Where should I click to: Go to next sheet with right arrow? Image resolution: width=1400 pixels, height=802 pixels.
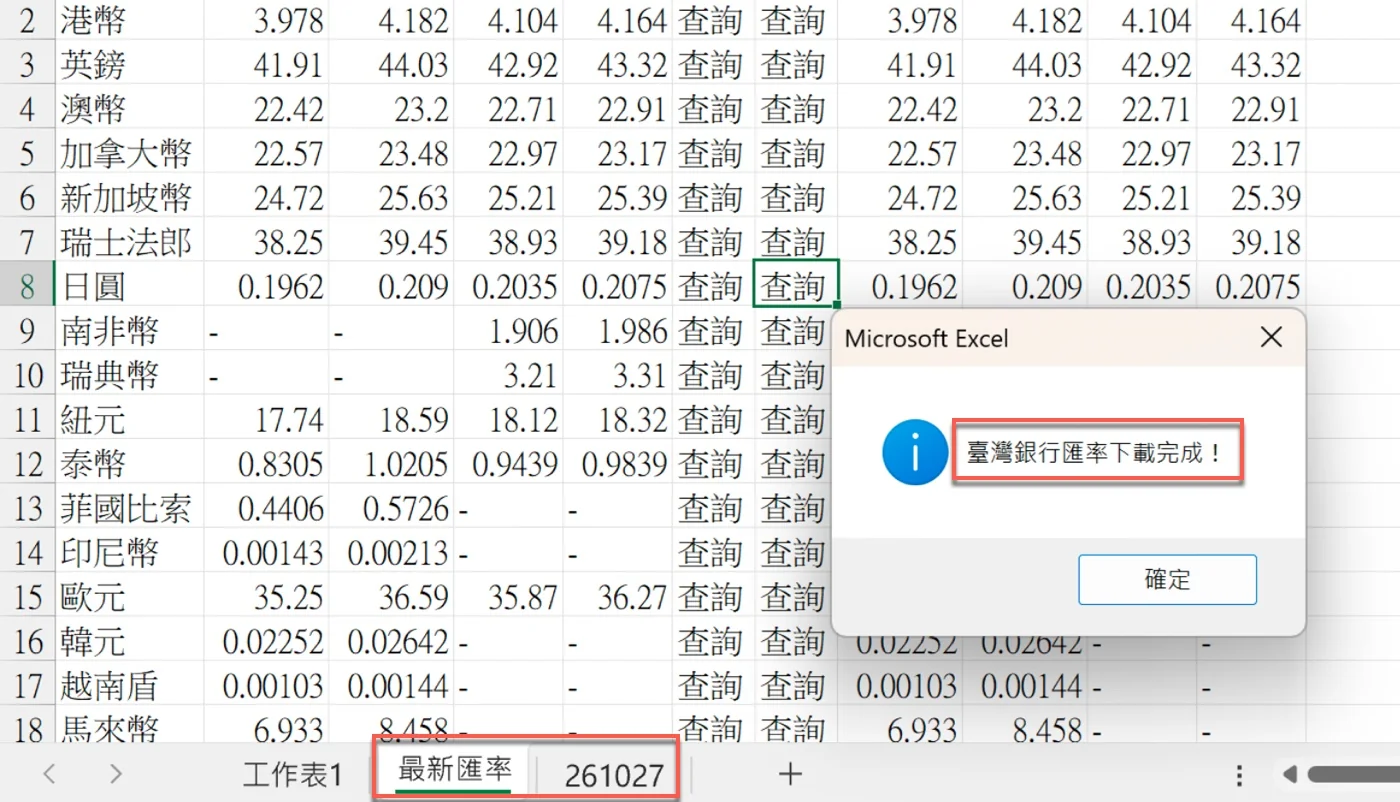click(x=116, y=773)
